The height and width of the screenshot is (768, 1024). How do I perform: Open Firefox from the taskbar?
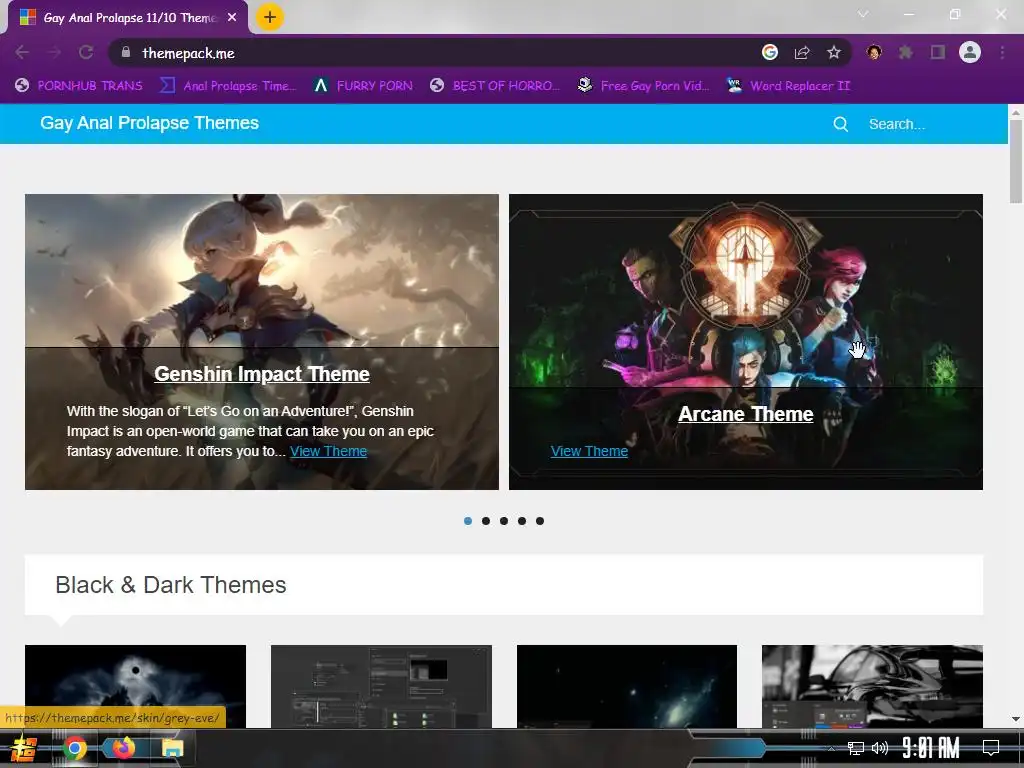(x=123, y=747)
